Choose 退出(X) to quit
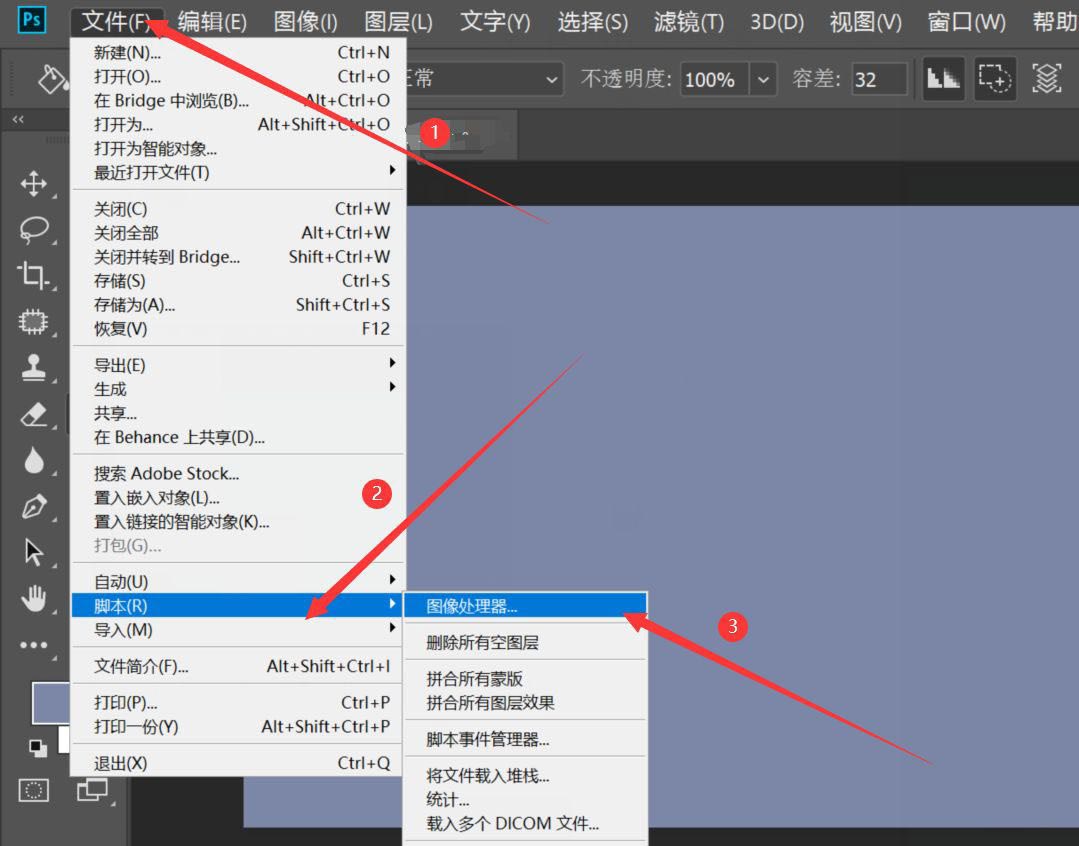 point(238,763)
